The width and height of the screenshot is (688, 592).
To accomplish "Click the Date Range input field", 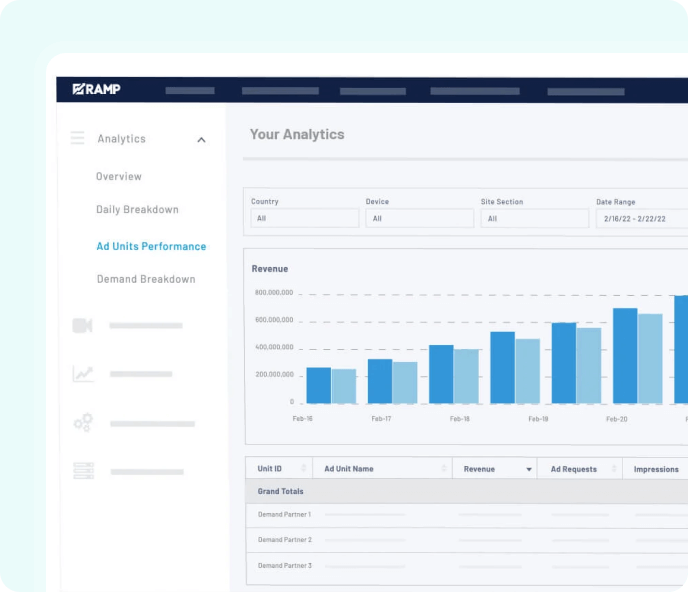I will (642, 218).
